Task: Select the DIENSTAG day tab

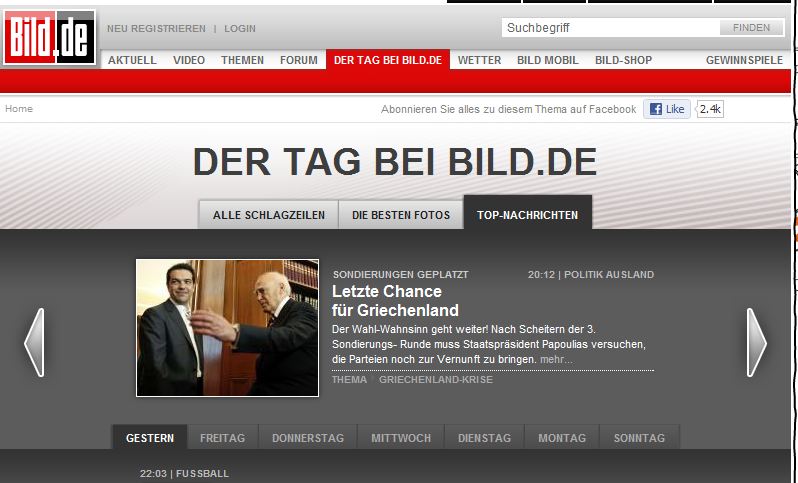Action: coord(484,437)
